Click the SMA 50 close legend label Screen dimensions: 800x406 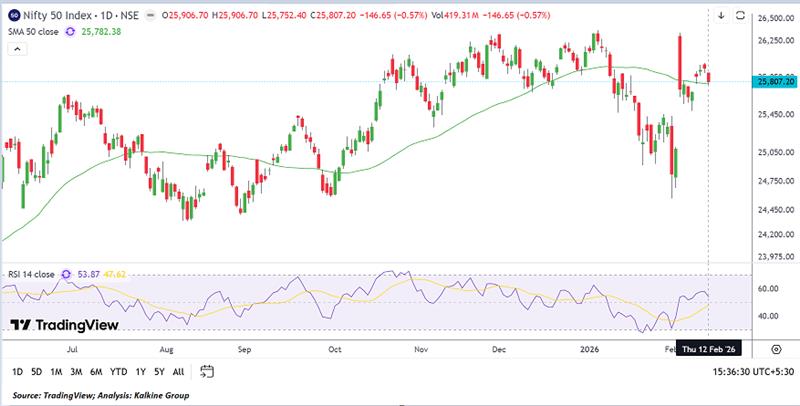tap(31, 32)
